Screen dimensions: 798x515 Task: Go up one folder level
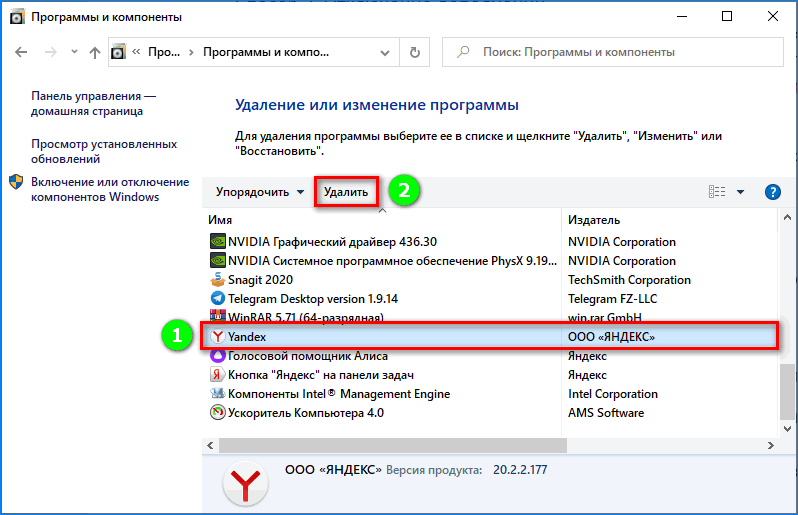(95, 52)
